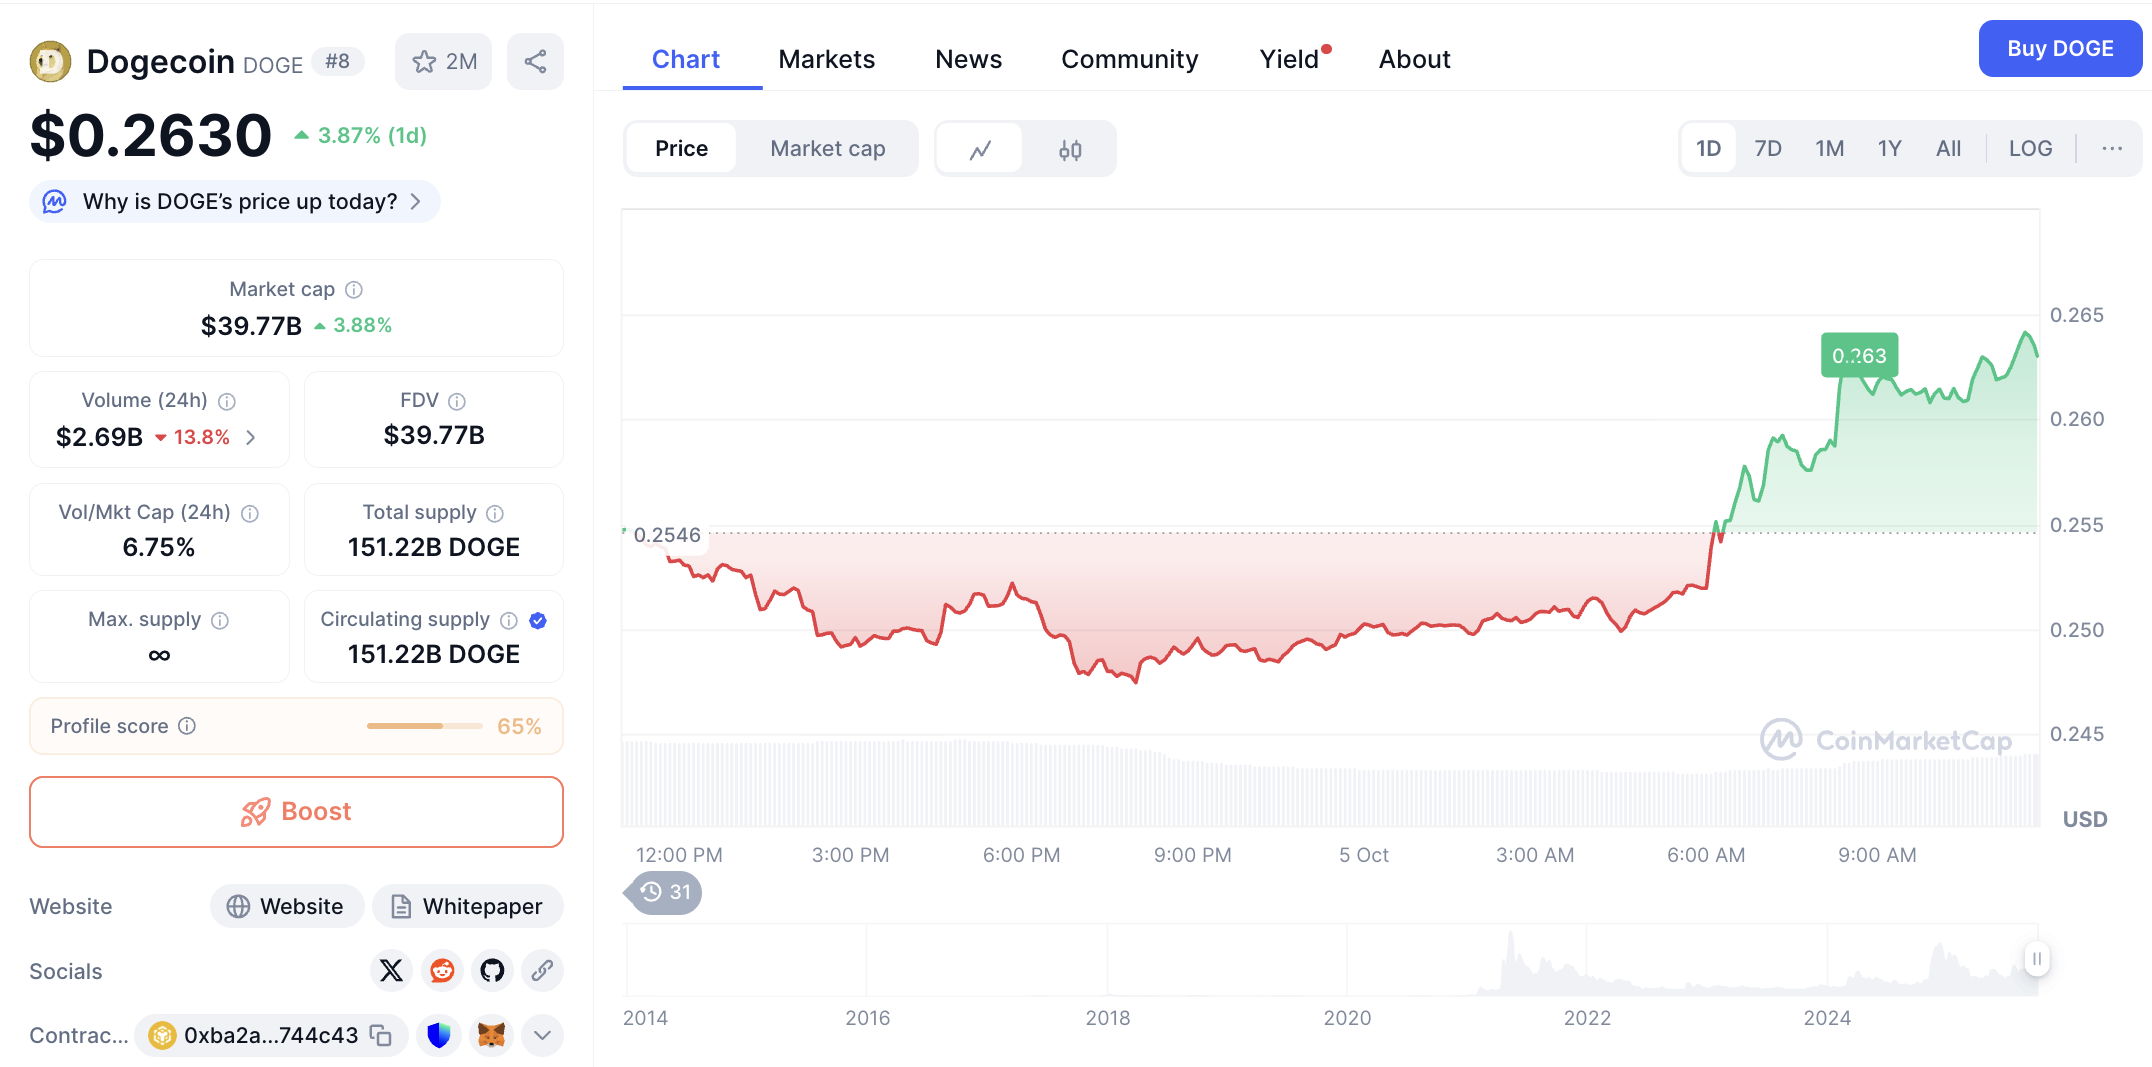
Task: Click the share icon next to Dogecoin
Action: tap(535, 62)
